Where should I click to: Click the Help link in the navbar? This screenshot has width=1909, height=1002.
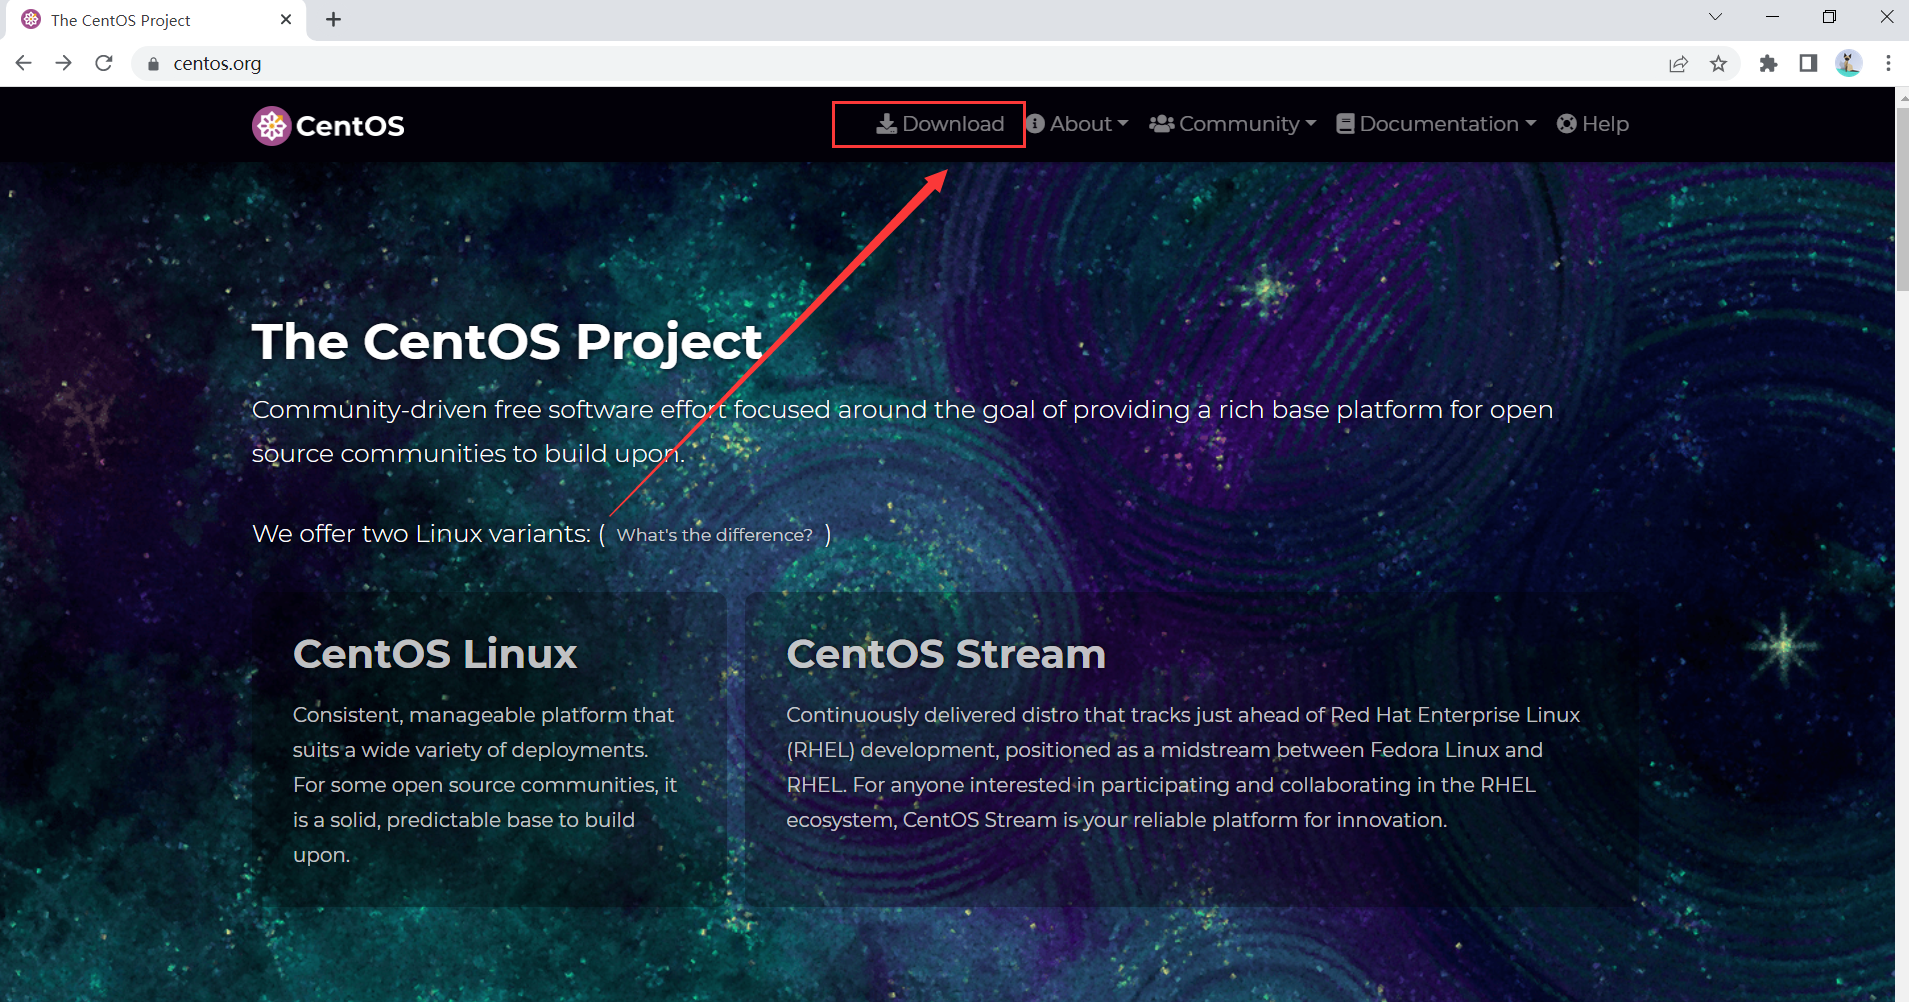coord(1593,124)
